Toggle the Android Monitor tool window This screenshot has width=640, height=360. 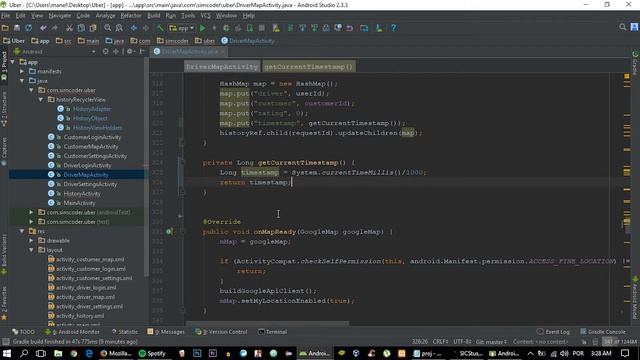(x=72, y=332)
